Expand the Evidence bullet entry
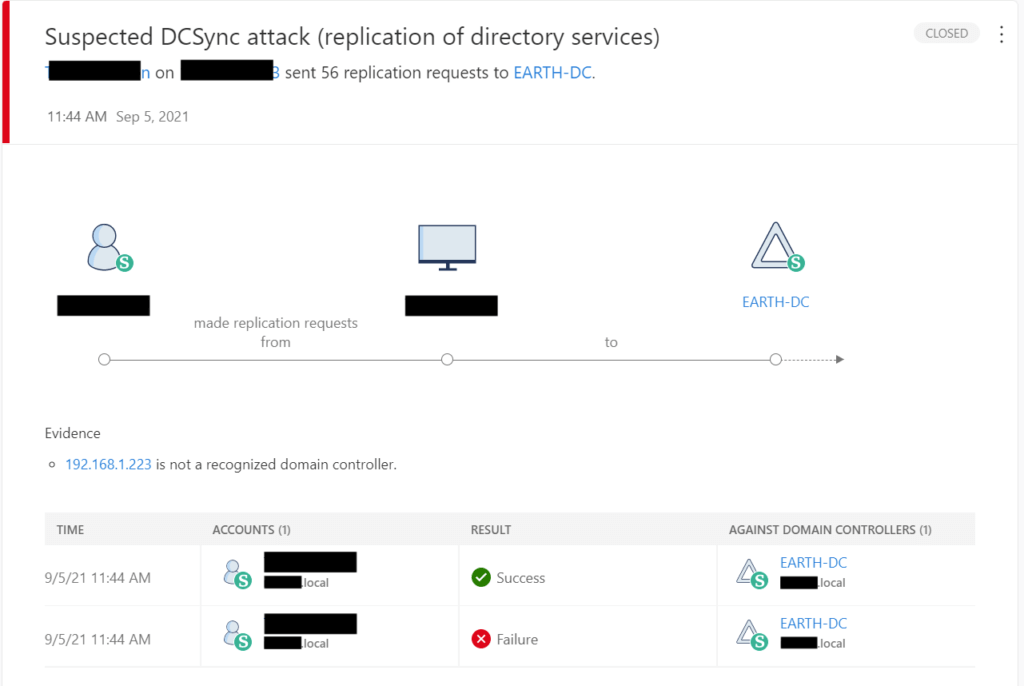 pyautogui.click(x=55, y=464)
